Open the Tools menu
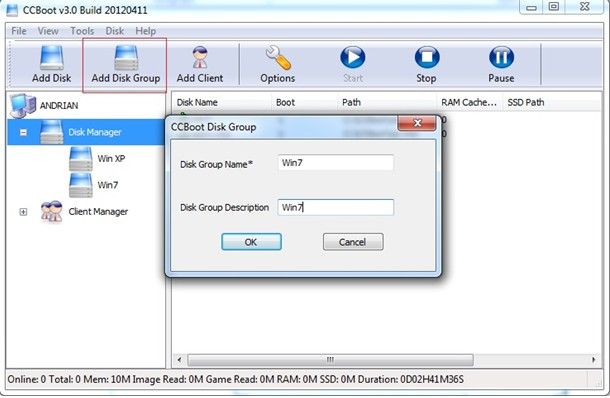This screenshot has height=398, width=610. point(82,31)
